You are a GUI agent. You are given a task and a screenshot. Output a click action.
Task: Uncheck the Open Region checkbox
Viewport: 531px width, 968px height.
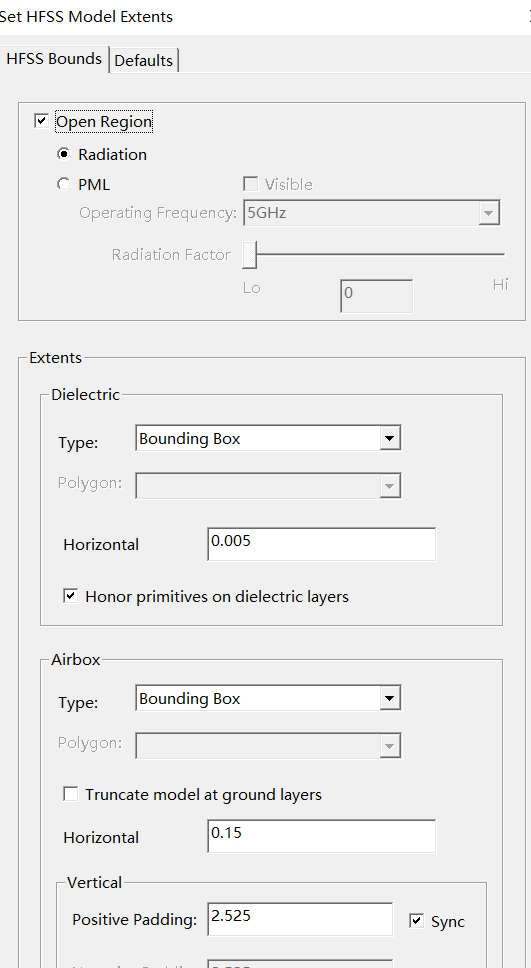click(x=41, y=121)
